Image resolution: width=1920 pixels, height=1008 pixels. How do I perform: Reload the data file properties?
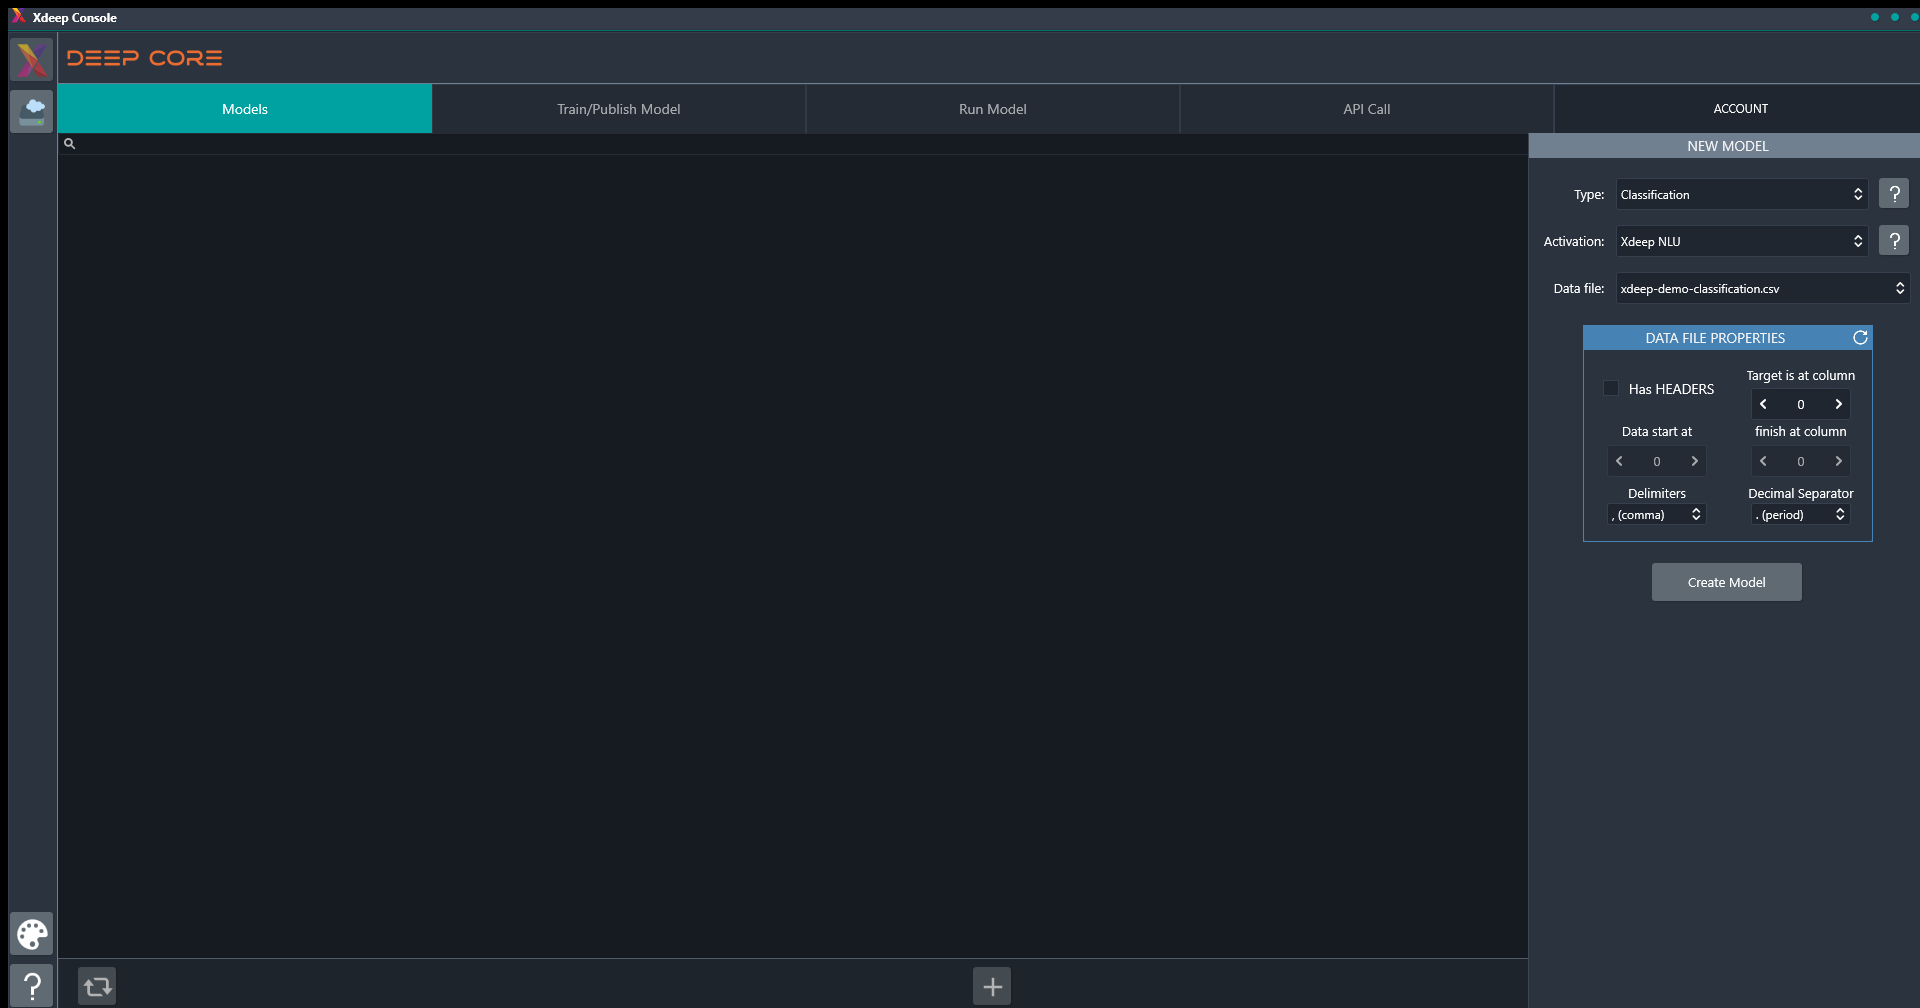1860,338
